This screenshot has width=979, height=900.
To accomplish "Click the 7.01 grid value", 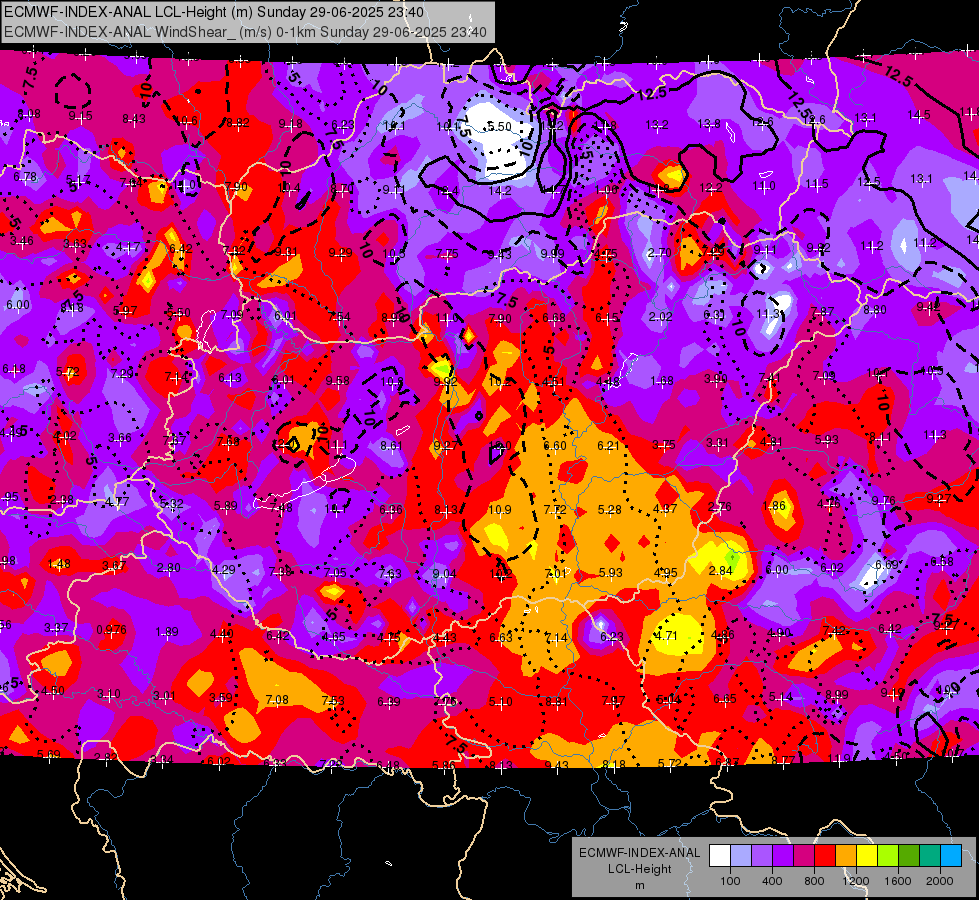I will point(555,573).
